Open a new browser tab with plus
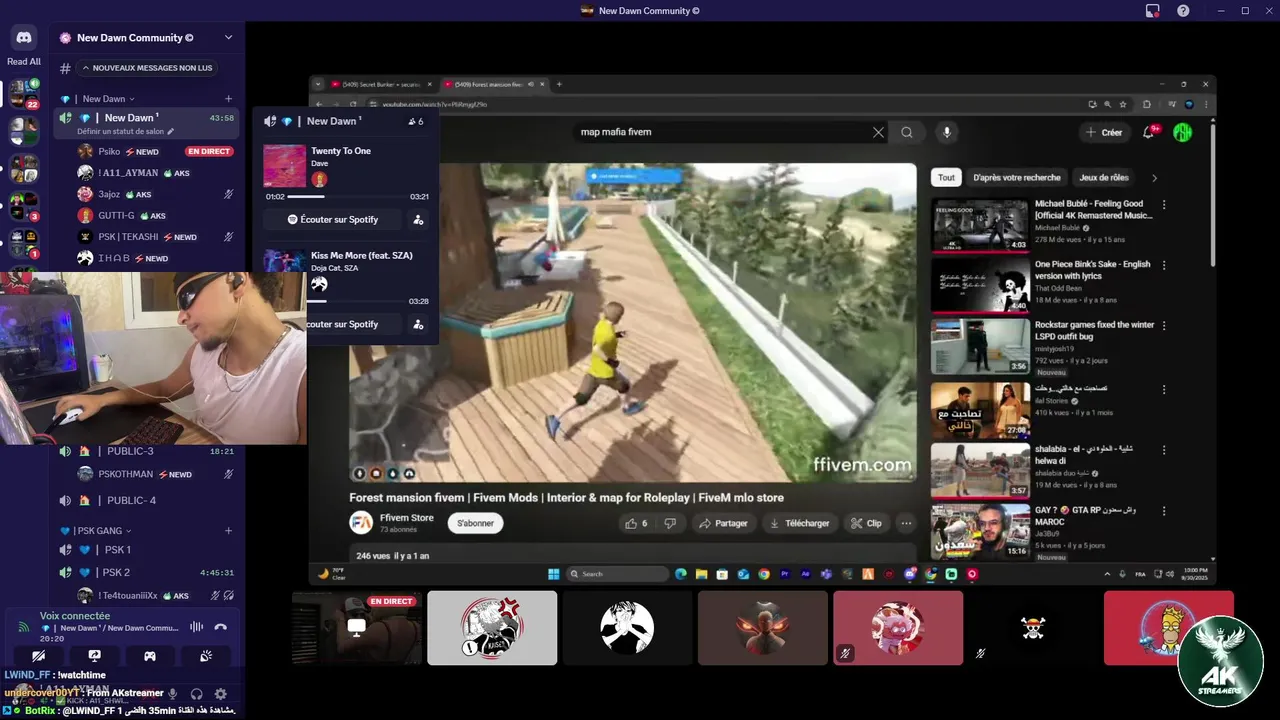1280x720 pixels. [559, 84]
